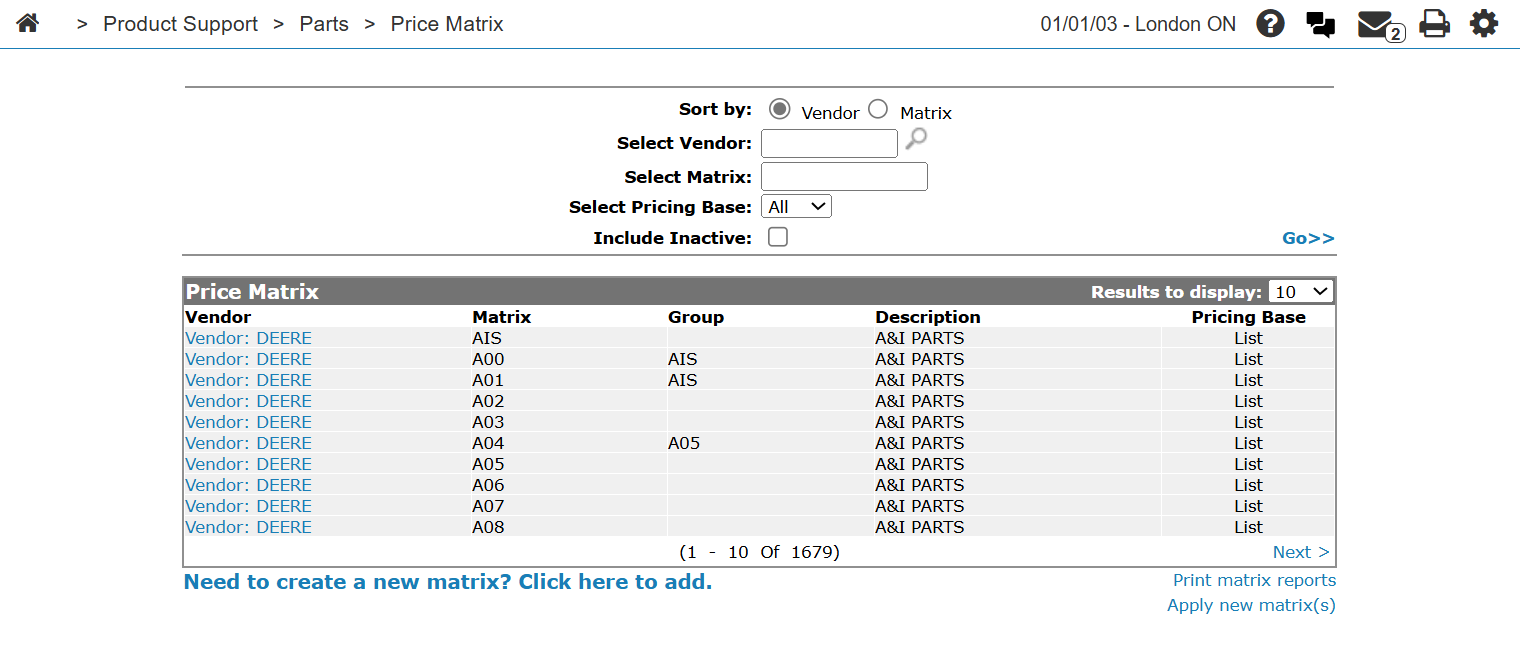Open Vendor: DEERE link for matrix A08
Screen dimensions: 1520x655
(248, 527)
